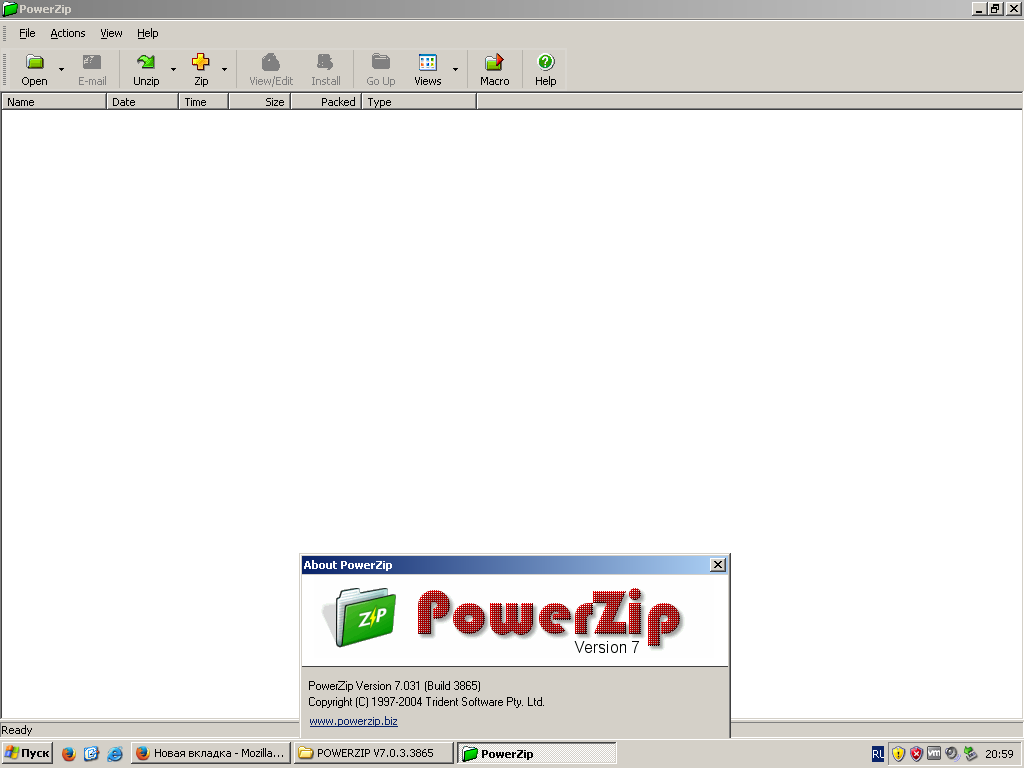Expand the Unzip button dropdown arrow

click(x=173, y=70)
